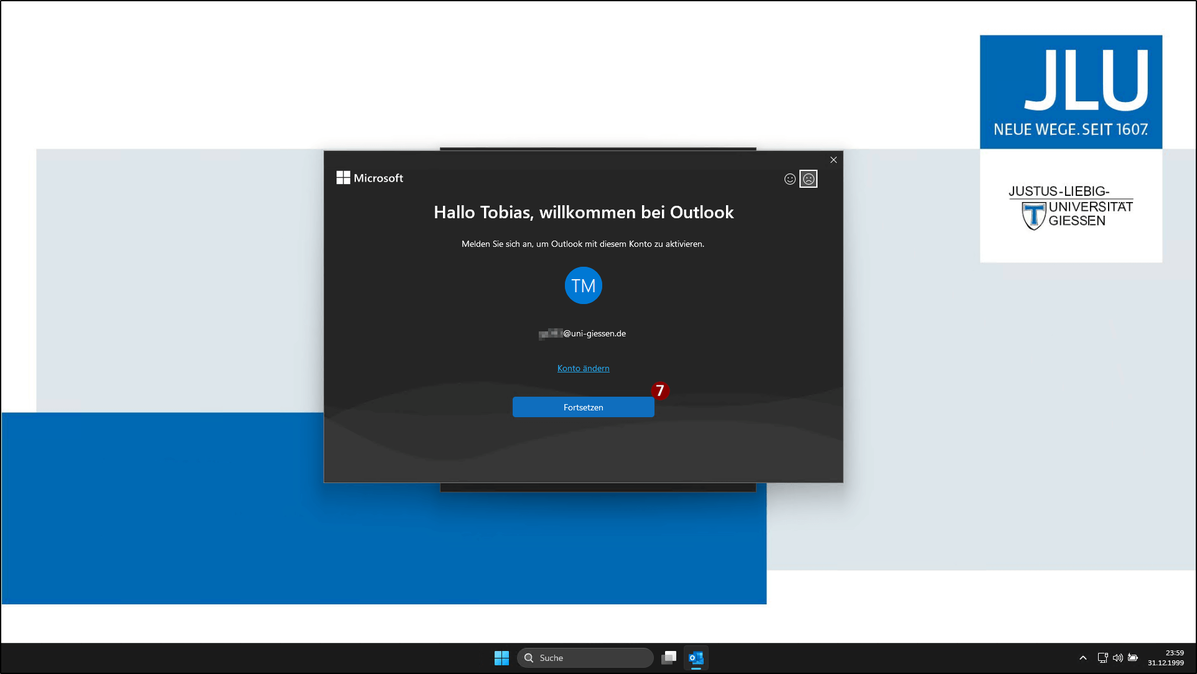Screen dimensions: 1197x674
Task: Open network status from the system tray
Action: [1102, 658]
